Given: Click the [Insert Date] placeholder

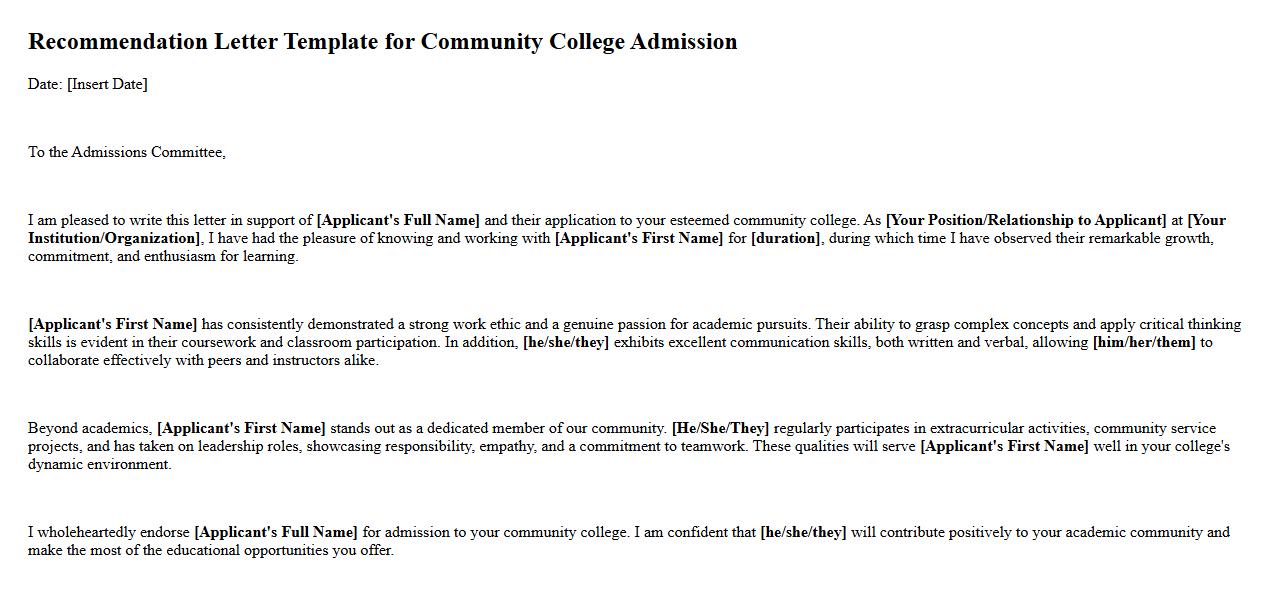Looking at the screenshot, I should (107, 84).
